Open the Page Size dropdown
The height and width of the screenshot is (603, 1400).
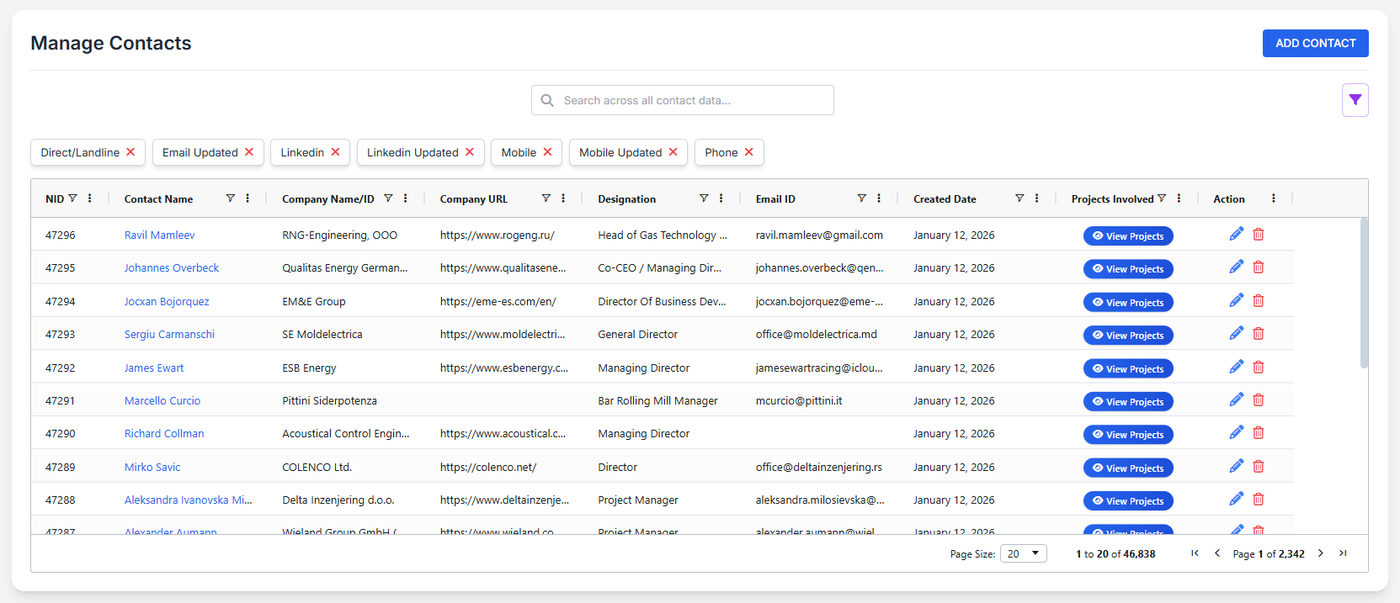click(1023, 553)
